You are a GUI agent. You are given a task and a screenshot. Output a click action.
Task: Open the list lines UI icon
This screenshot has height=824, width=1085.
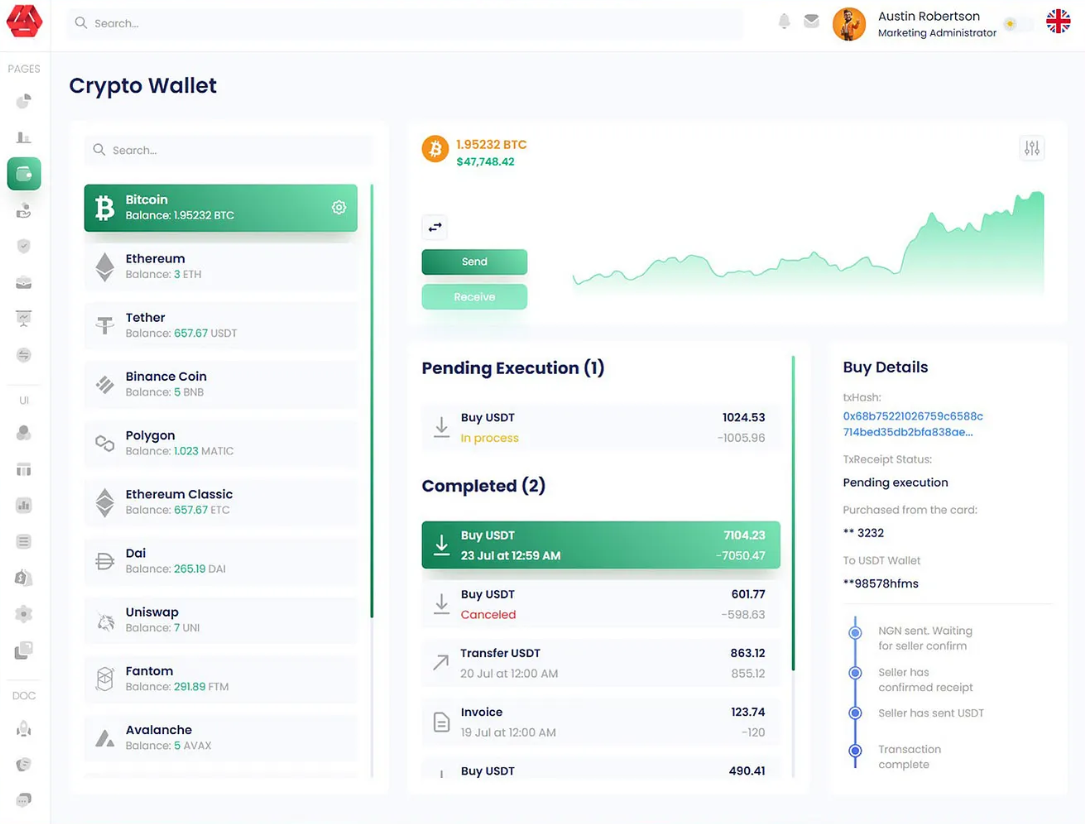point(24,542)
